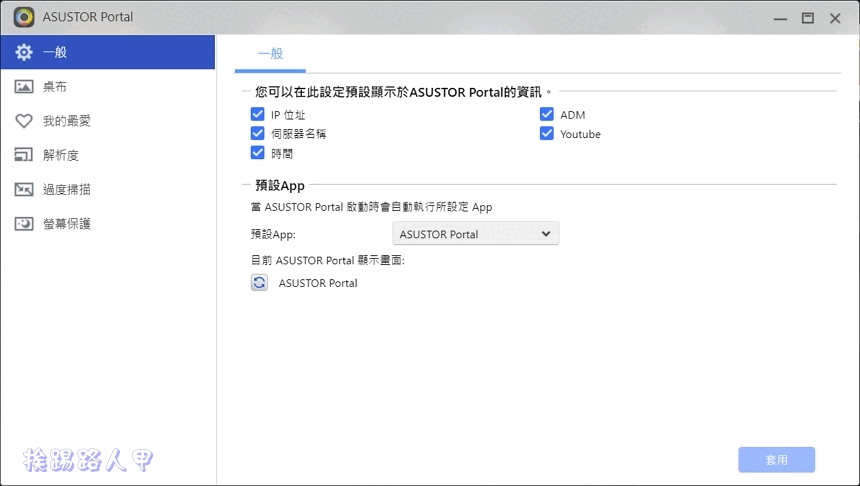Disable the 時間 checkbox
The width and height of the screenshot is (860, 486).
coord(257,152)
